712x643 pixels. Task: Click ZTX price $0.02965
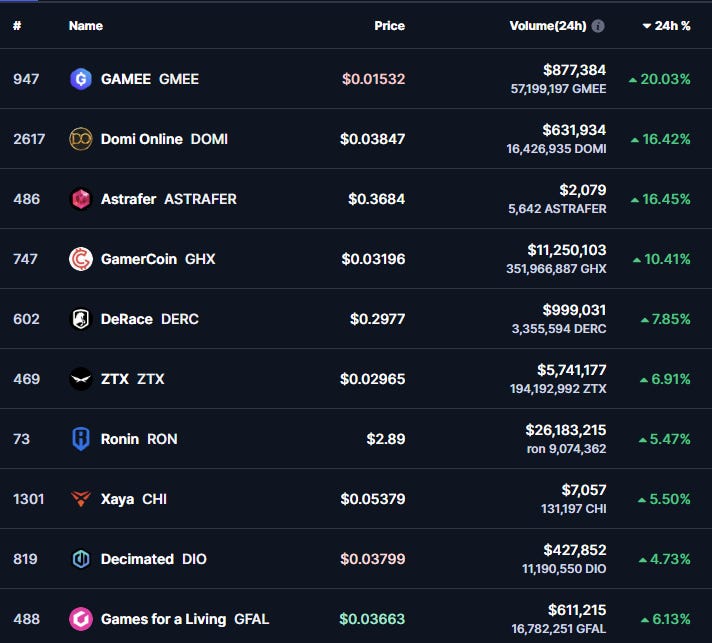coord(372,379)
